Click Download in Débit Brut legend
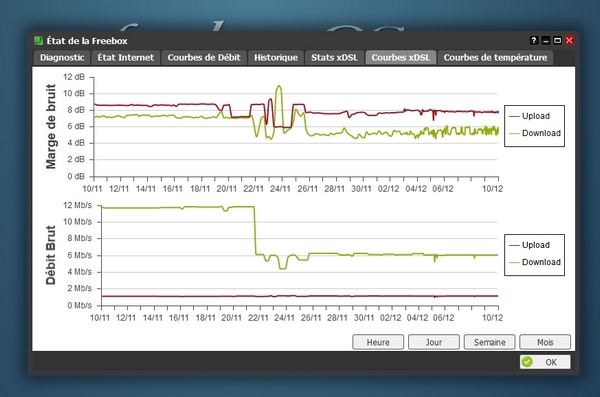Screen dimensions: 600x397 coord(541,262)
